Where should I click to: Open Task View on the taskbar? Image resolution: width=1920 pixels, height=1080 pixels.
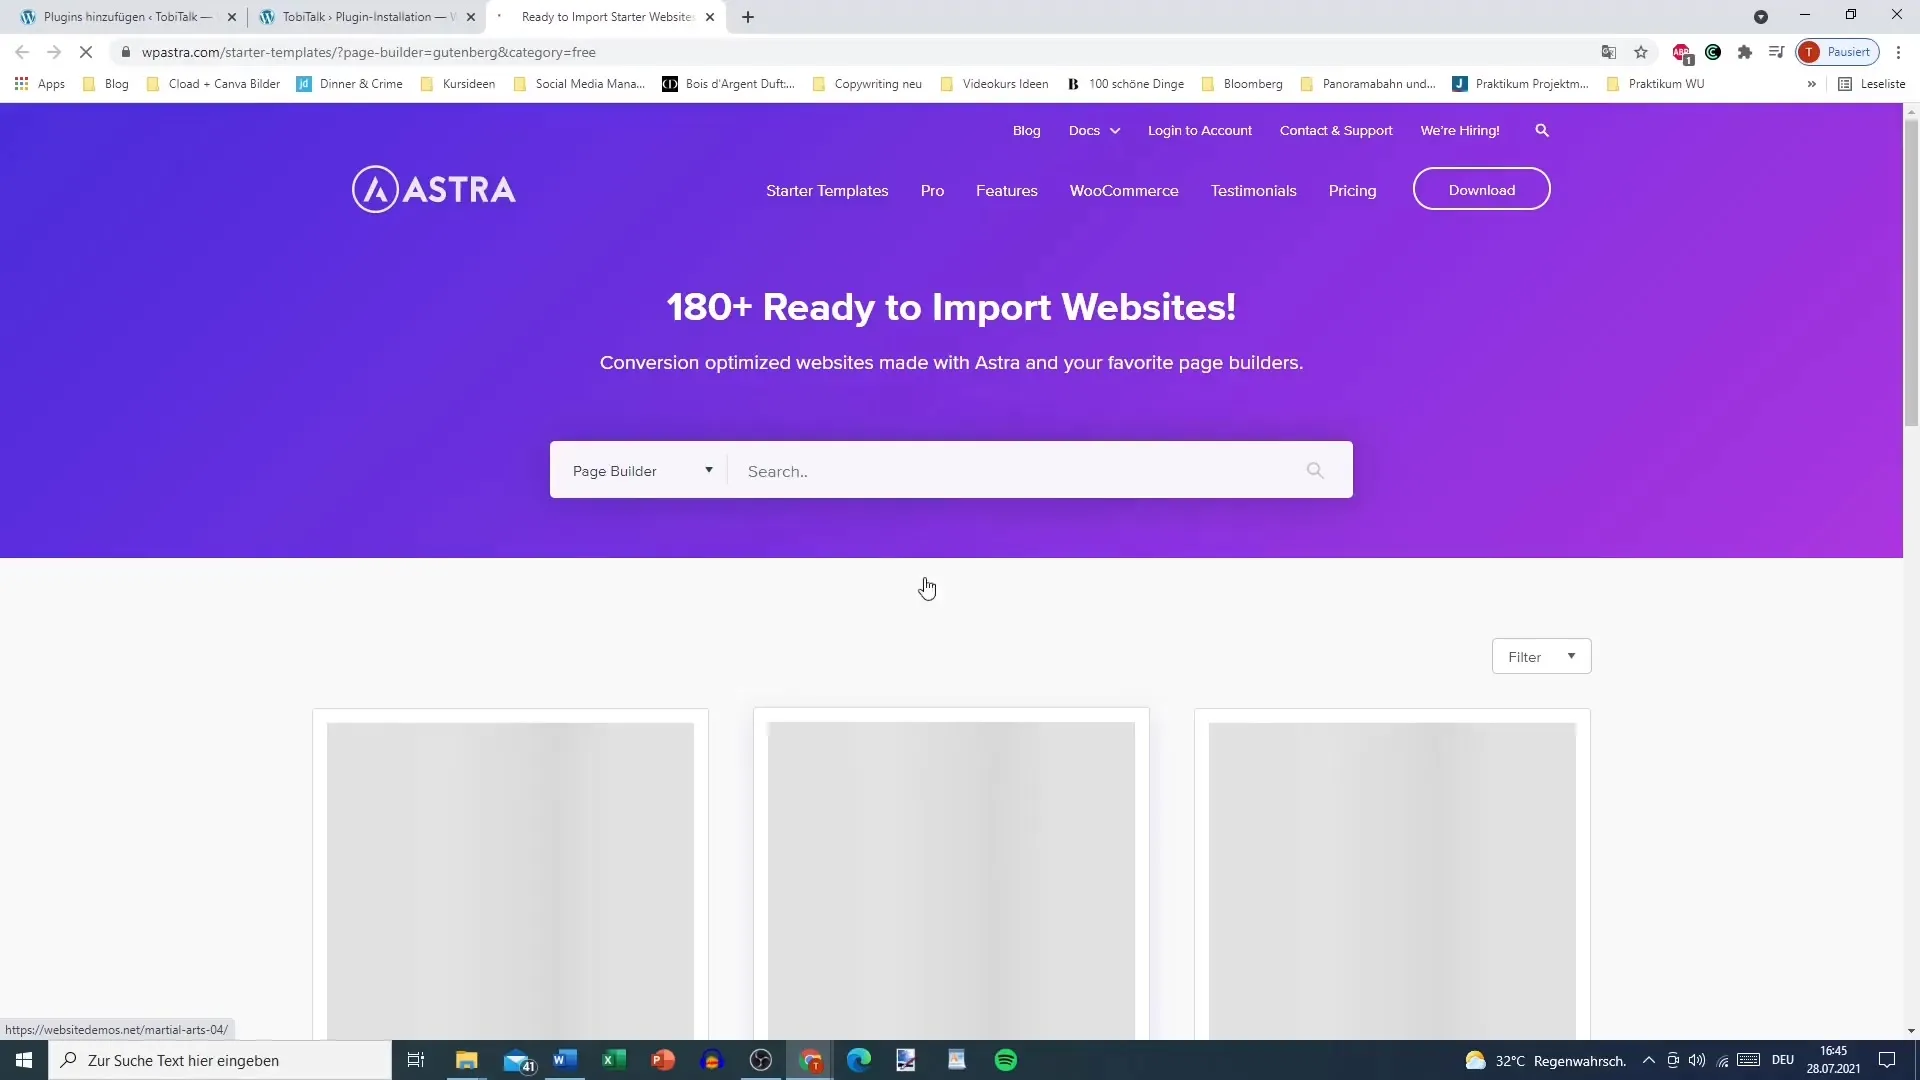416,1060
